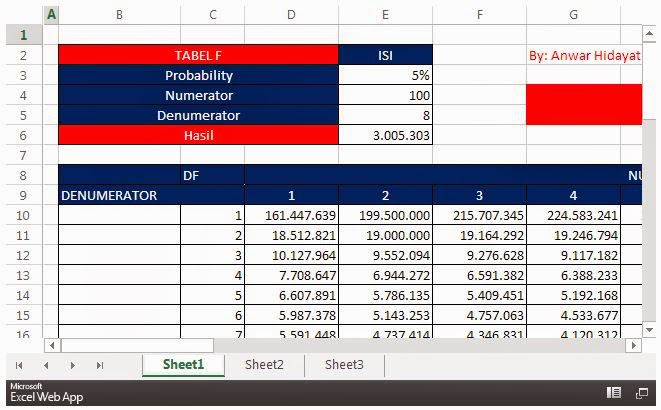Click Microsoft Excel Web App logo text
661x410 pixels.
click(x=46, y=393)
